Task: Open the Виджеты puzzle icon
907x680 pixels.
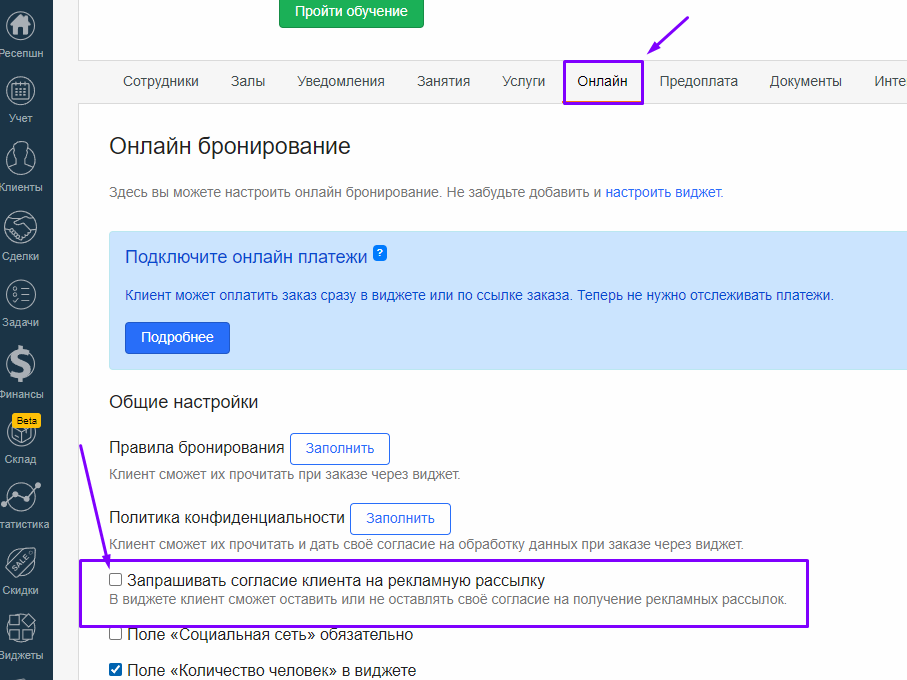Action: 20,629
